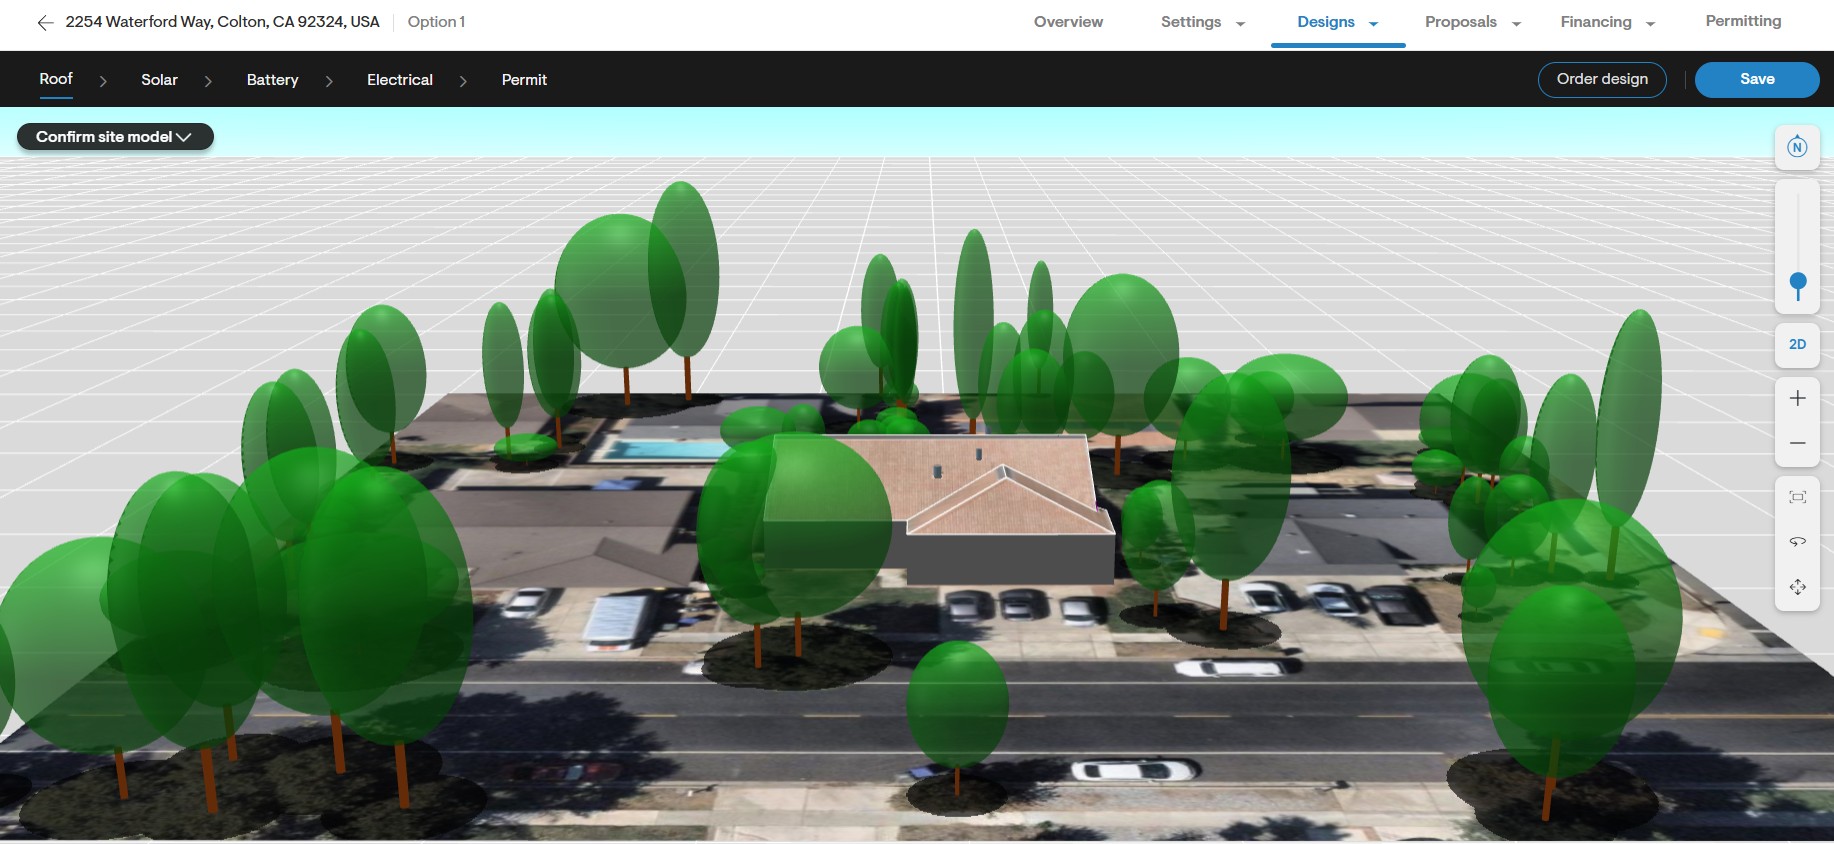
Task: Save the current design
Action: tap(1757, 80)
